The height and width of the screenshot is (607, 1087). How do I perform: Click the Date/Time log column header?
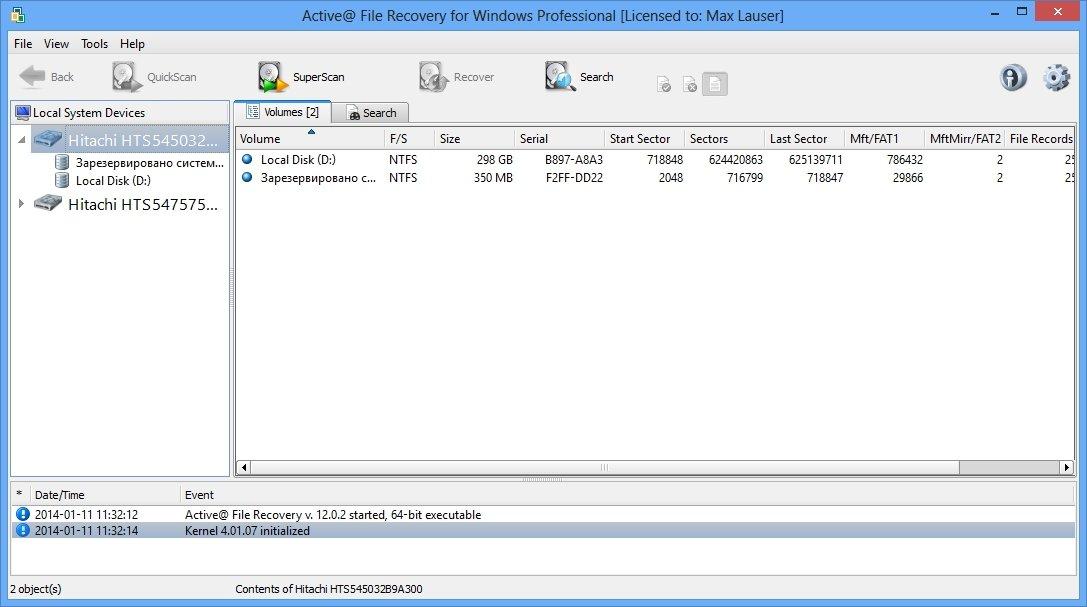tap(104, 495)
